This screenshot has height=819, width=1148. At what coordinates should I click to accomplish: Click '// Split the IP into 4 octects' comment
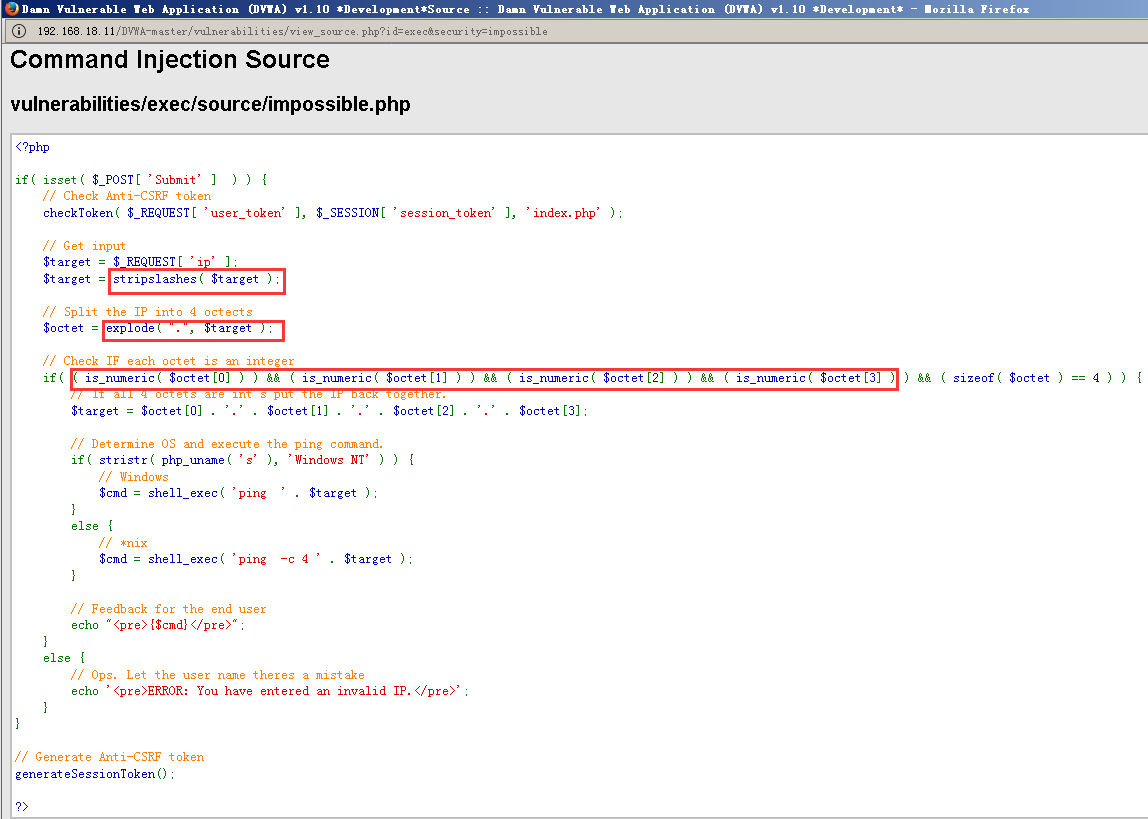point(147,312)
